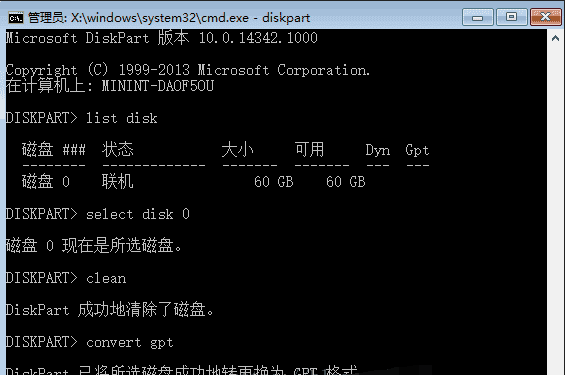Select the 'select disk 0' command line
This screenshot has height=375, width=565.
(x=97, y=214)
